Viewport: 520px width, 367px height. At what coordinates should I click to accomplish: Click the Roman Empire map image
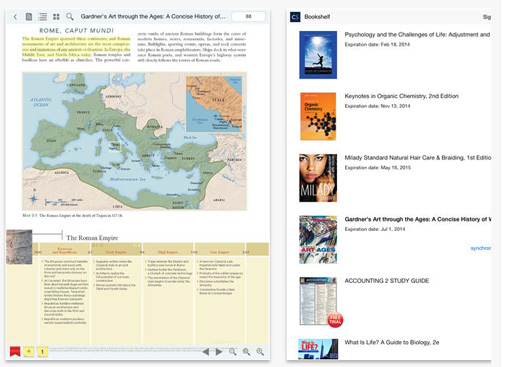click(x=135, y=141)
